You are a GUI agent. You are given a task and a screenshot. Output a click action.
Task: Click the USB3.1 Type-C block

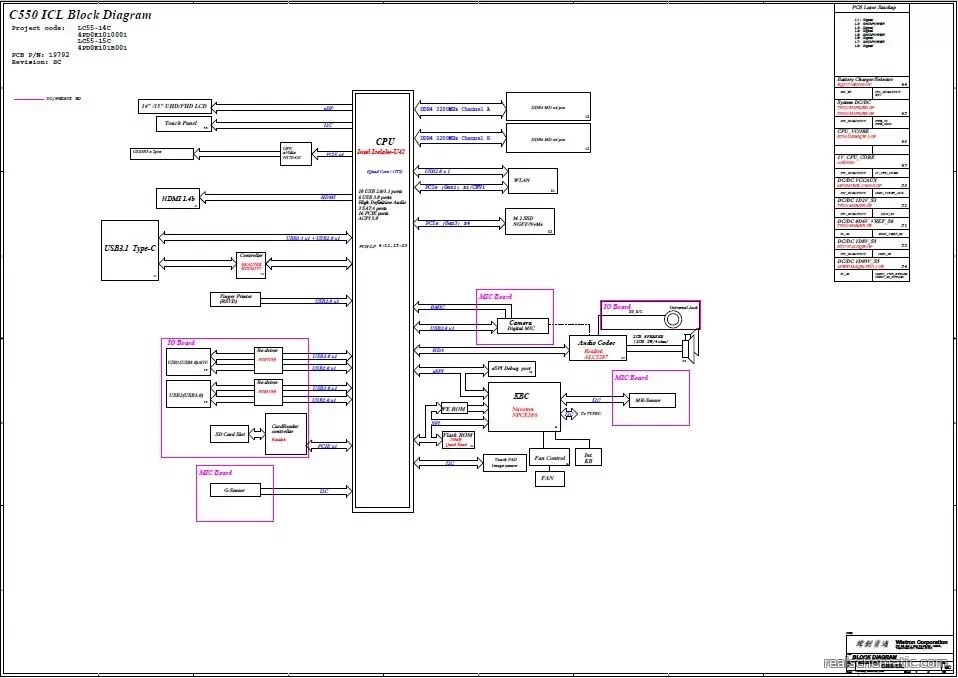[x=130, y=250]
